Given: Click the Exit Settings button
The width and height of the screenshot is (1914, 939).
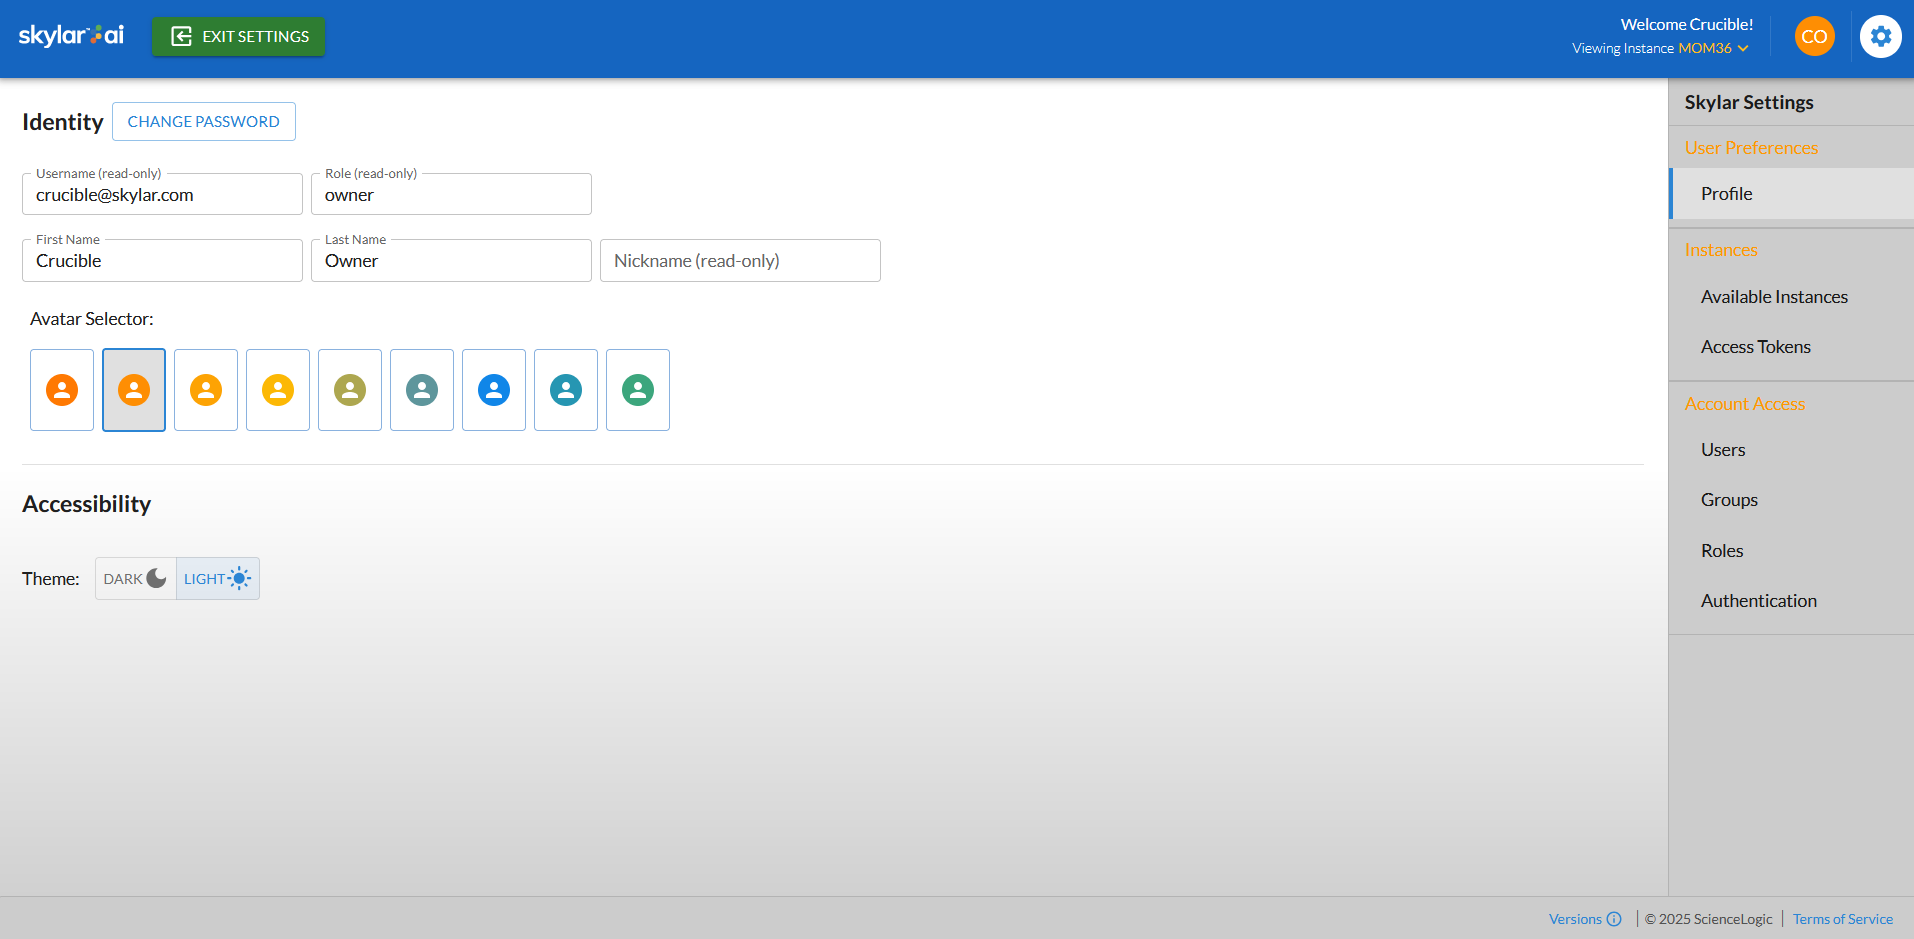Looking at the screenshot, I should (238, 37).
